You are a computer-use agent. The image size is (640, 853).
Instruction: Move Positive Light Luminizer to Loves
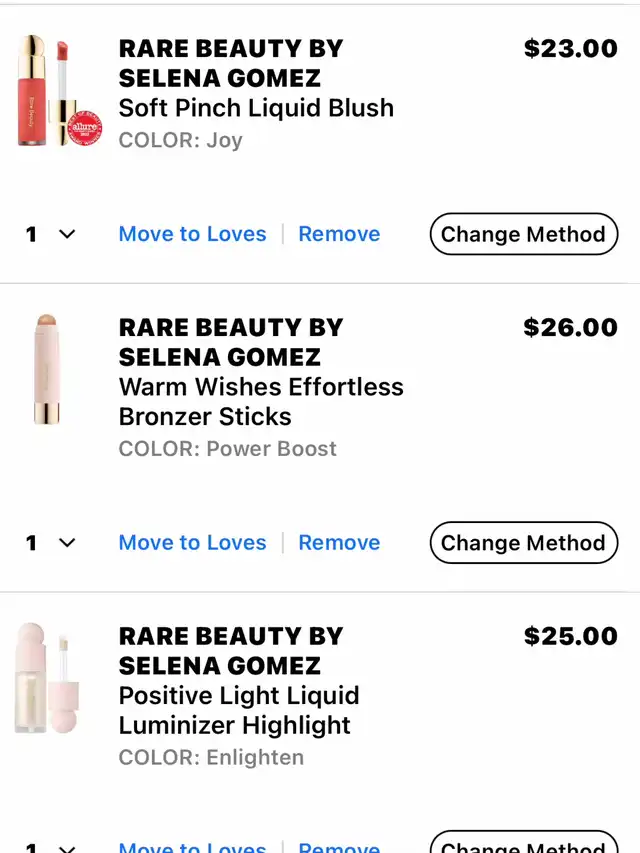pos(193,847)
